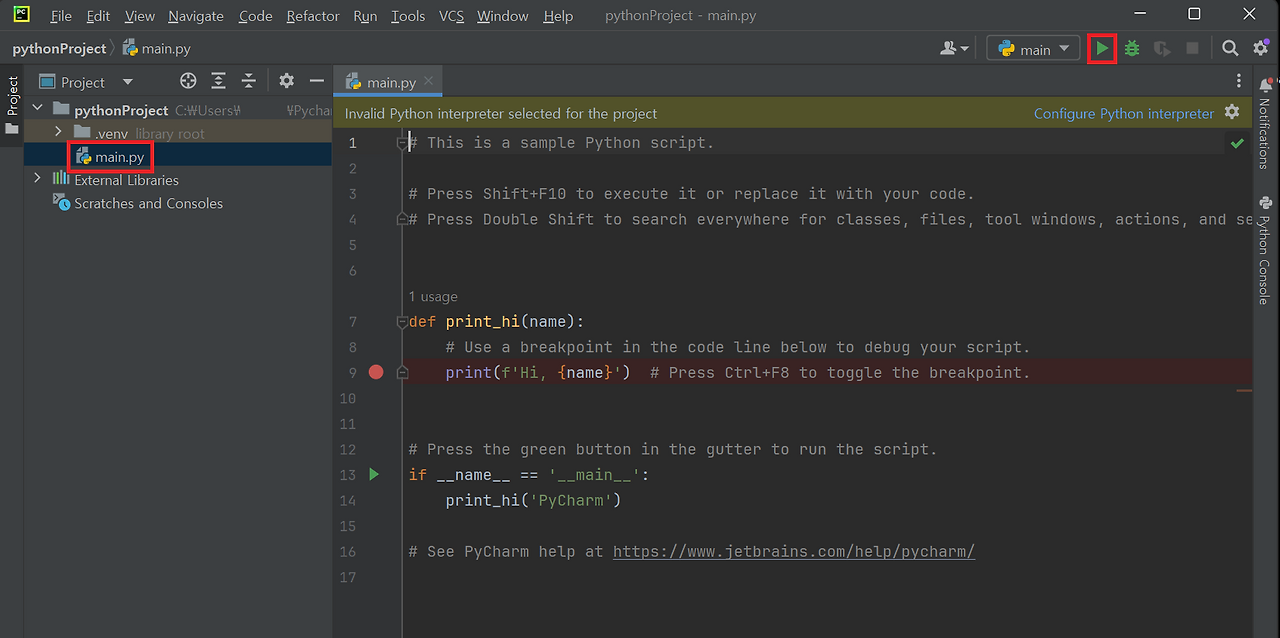This screenshot has height=638, width=1280.
Task: Run the current main configuration
Action: (x=1101, y=47)
